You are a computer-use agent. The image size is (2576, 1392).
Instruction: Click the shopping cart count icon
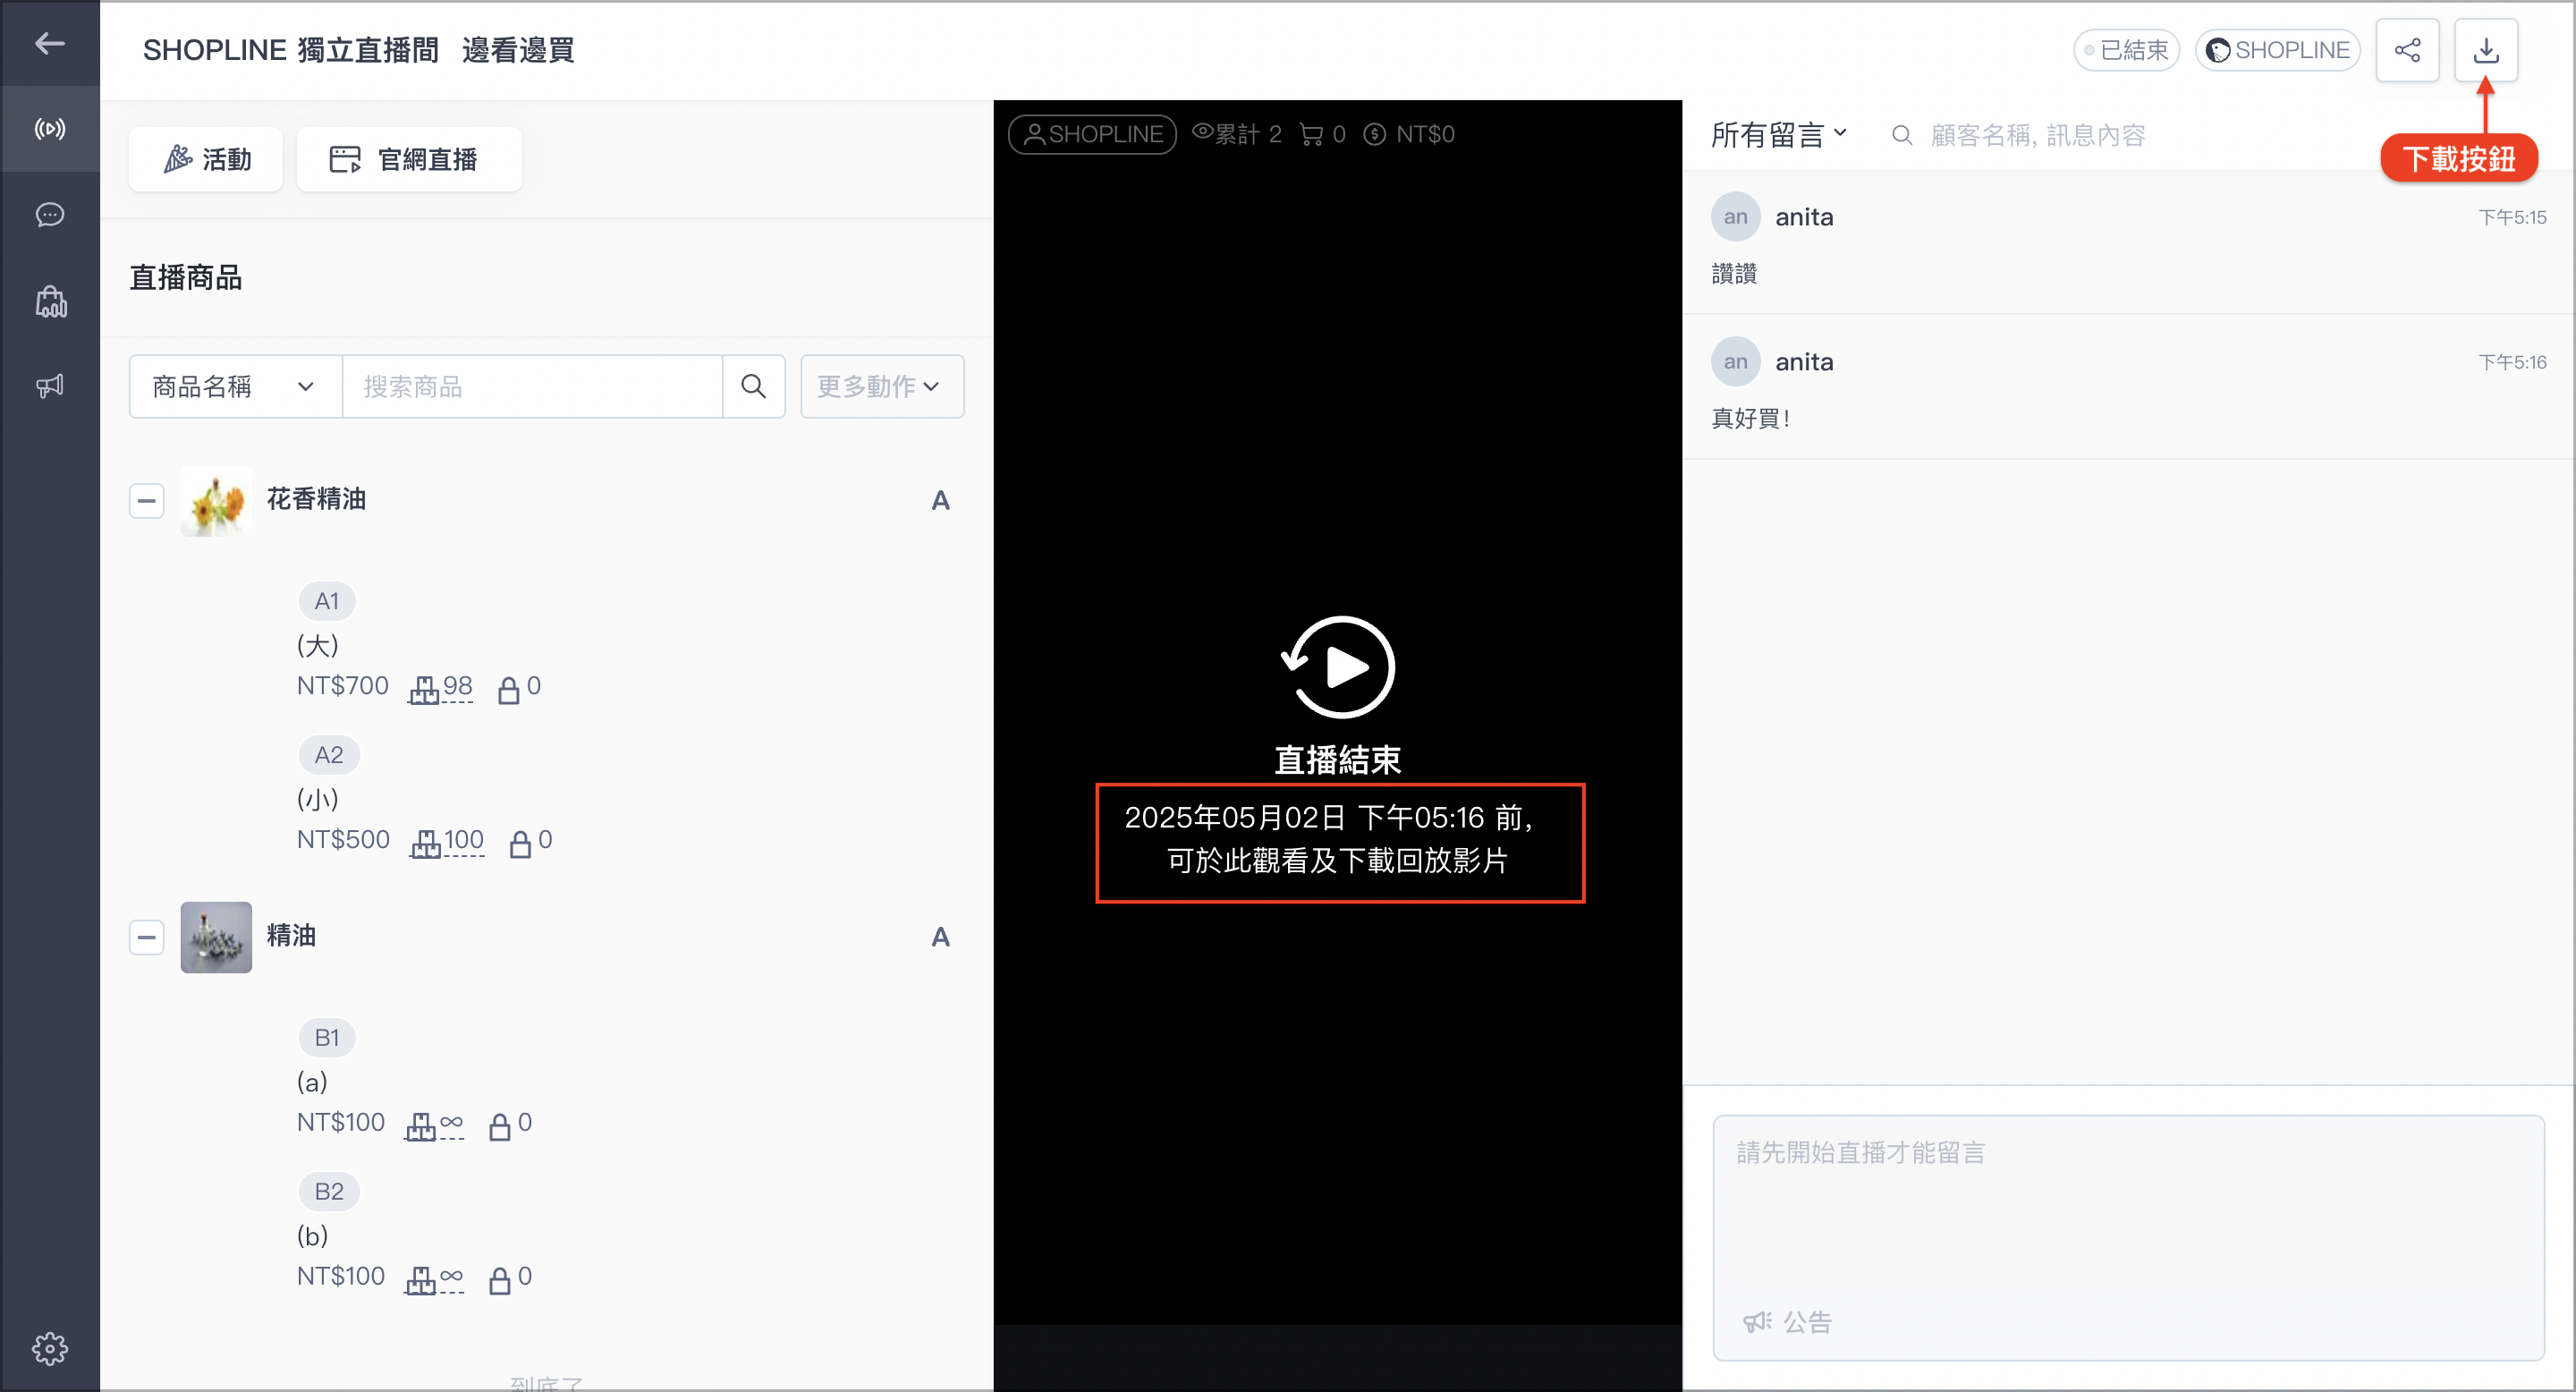click(1311, 134)
